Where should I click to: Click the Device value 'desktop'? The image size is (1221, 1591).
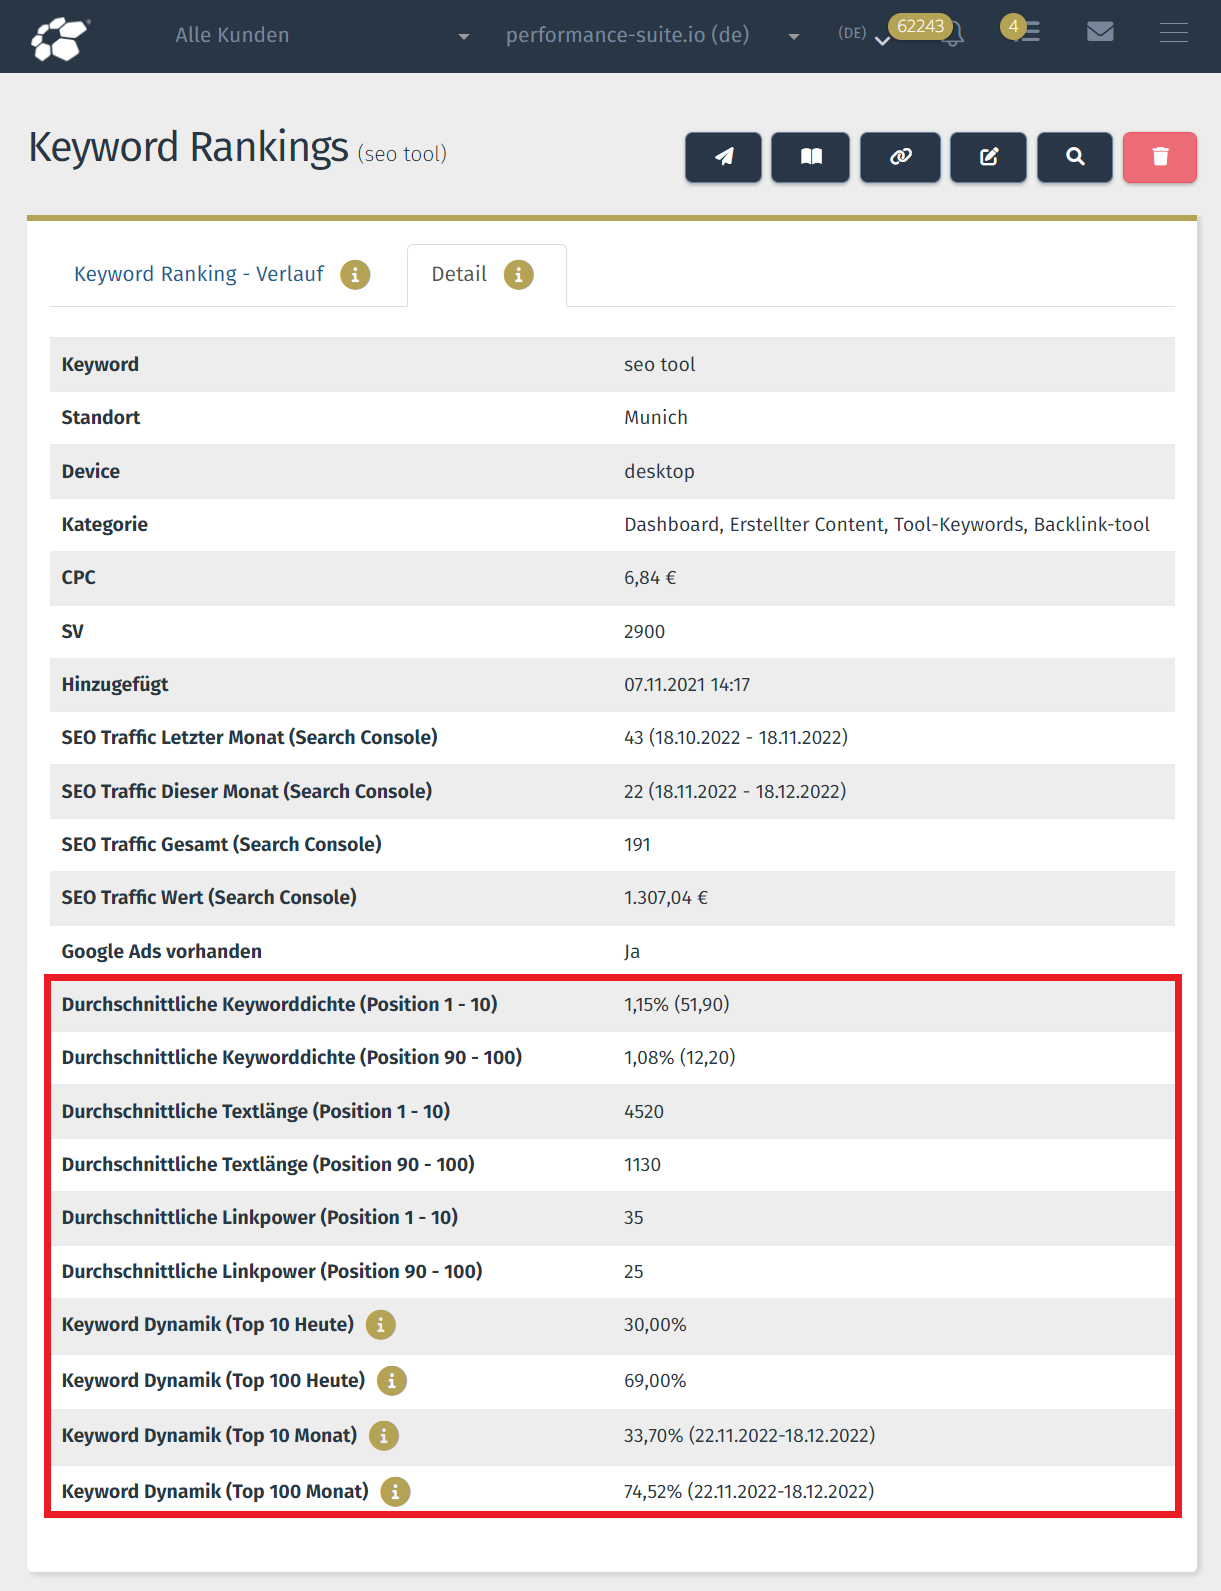(x=659, y=472)
